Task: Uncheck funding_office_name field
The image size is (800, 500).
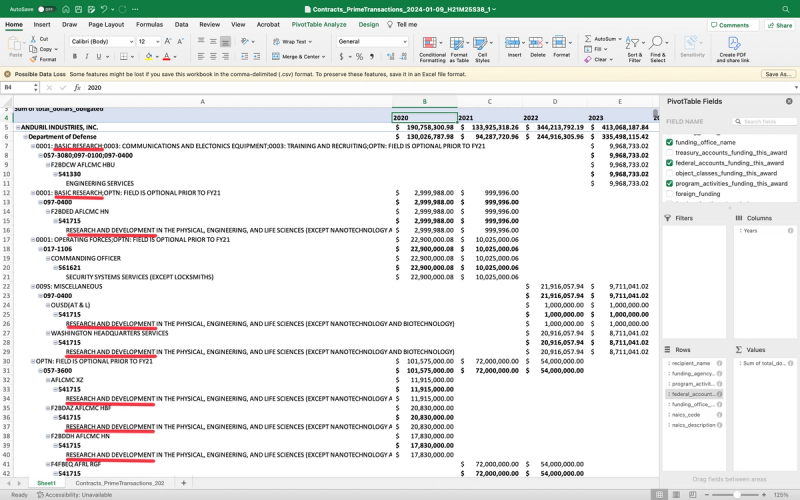Action: [669, 142]
